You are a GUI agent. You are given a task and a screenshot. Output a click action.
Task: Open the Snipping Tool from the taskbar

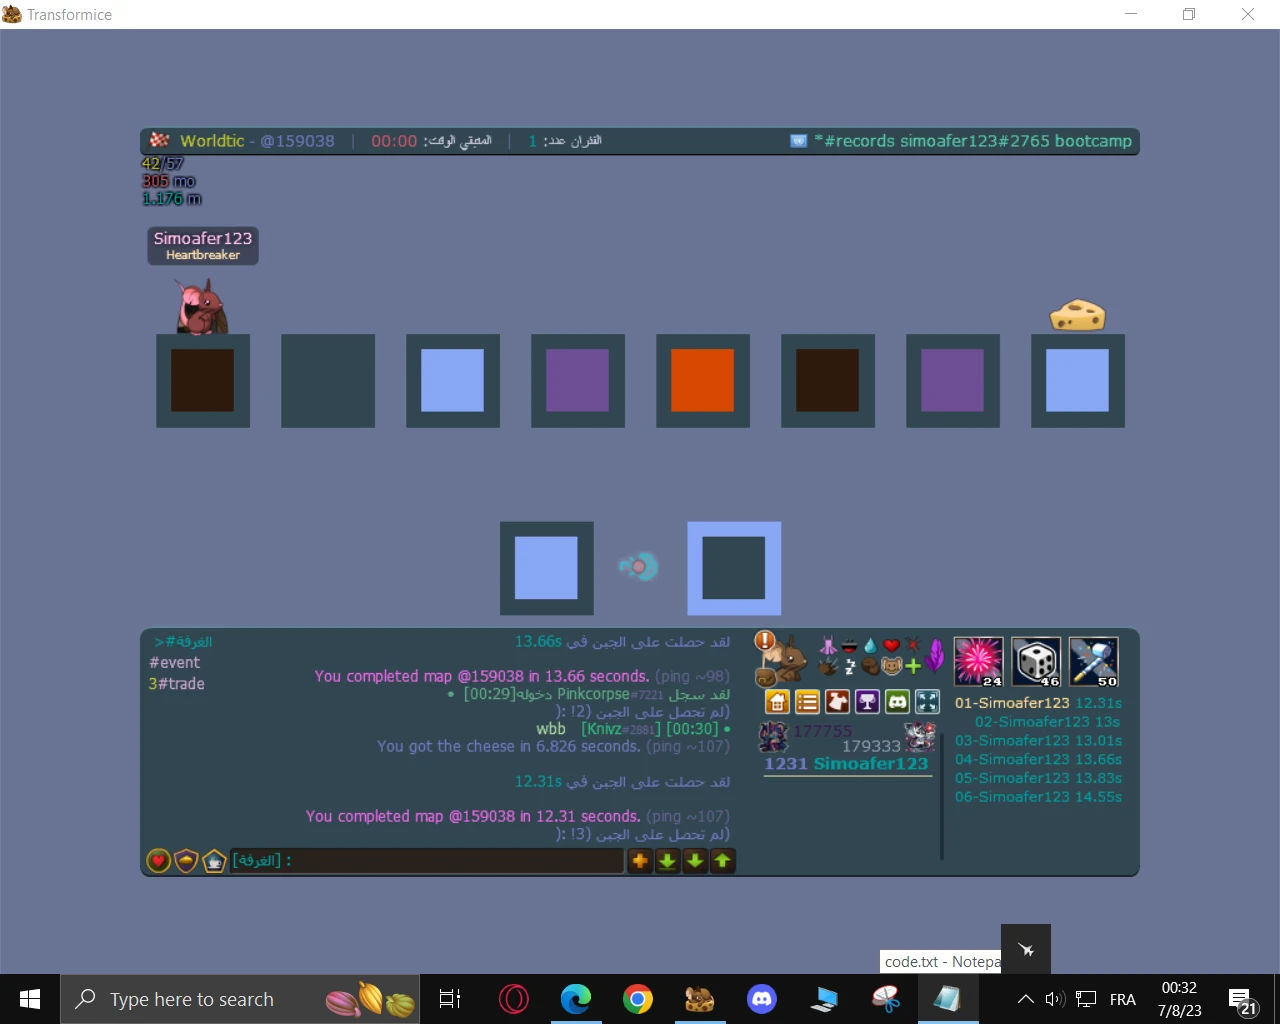point(886,999)
